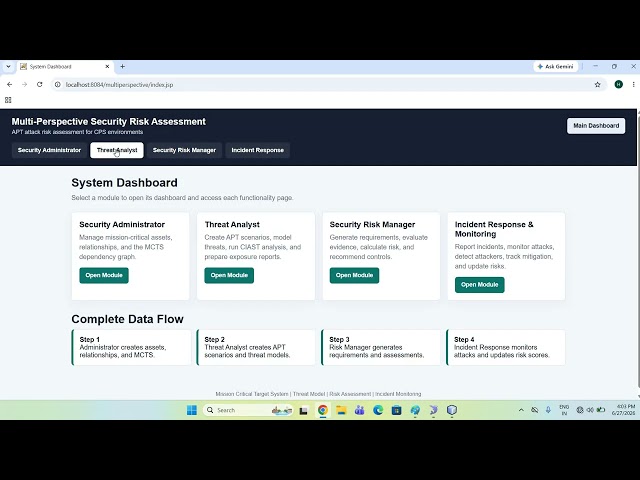Image resolution: width=640 pixels, height=480 pixels.
Task: Click the Ask Gemini button
Action: (556, 67)
